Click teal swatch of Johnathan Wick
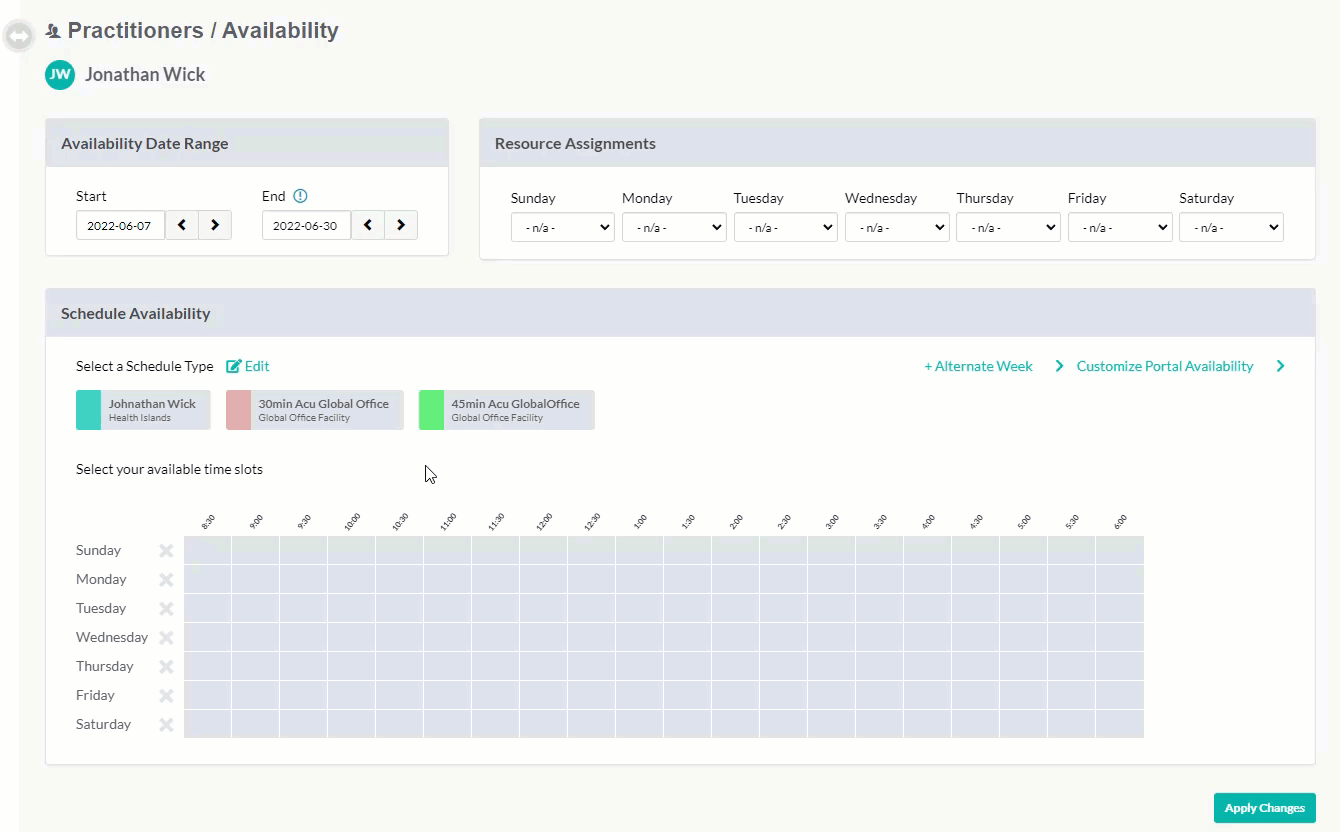 [88, 410]
